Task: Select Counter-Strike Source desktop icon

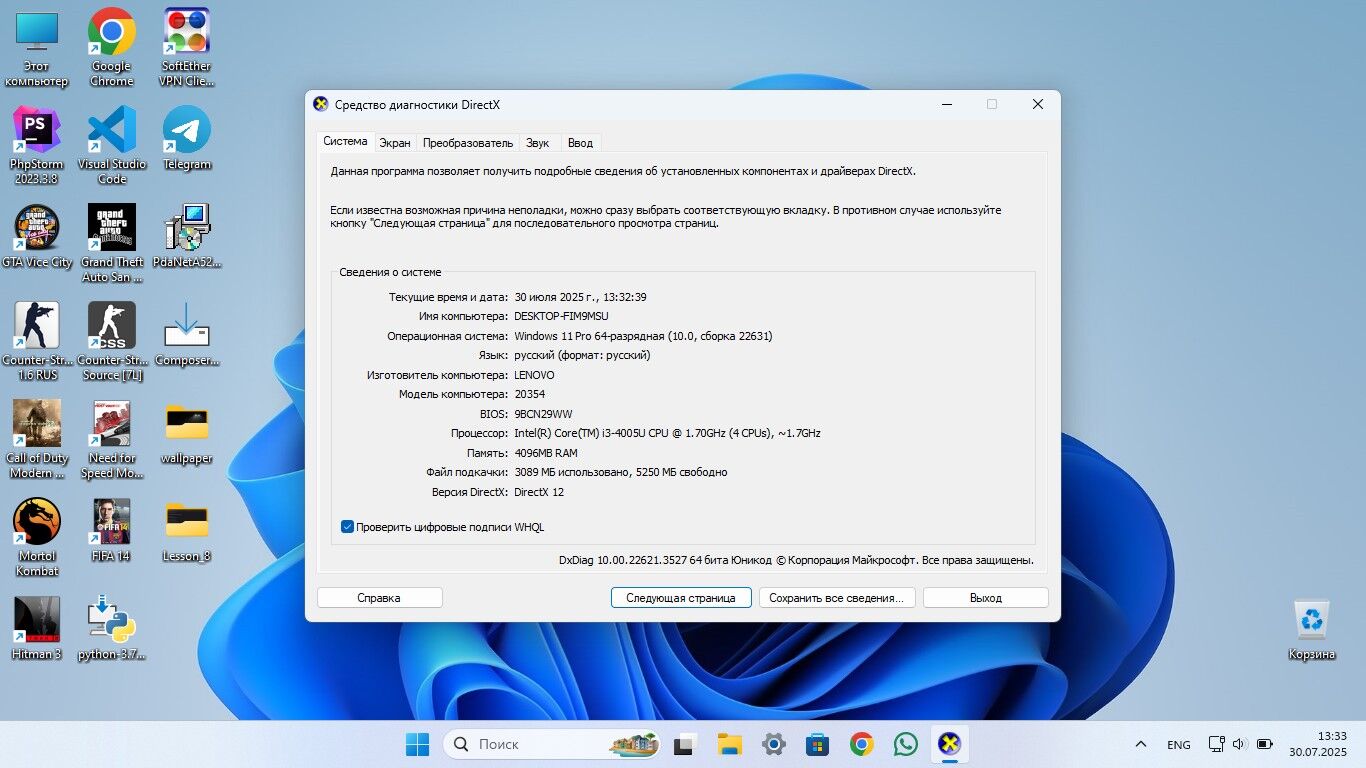Action: 112,341
